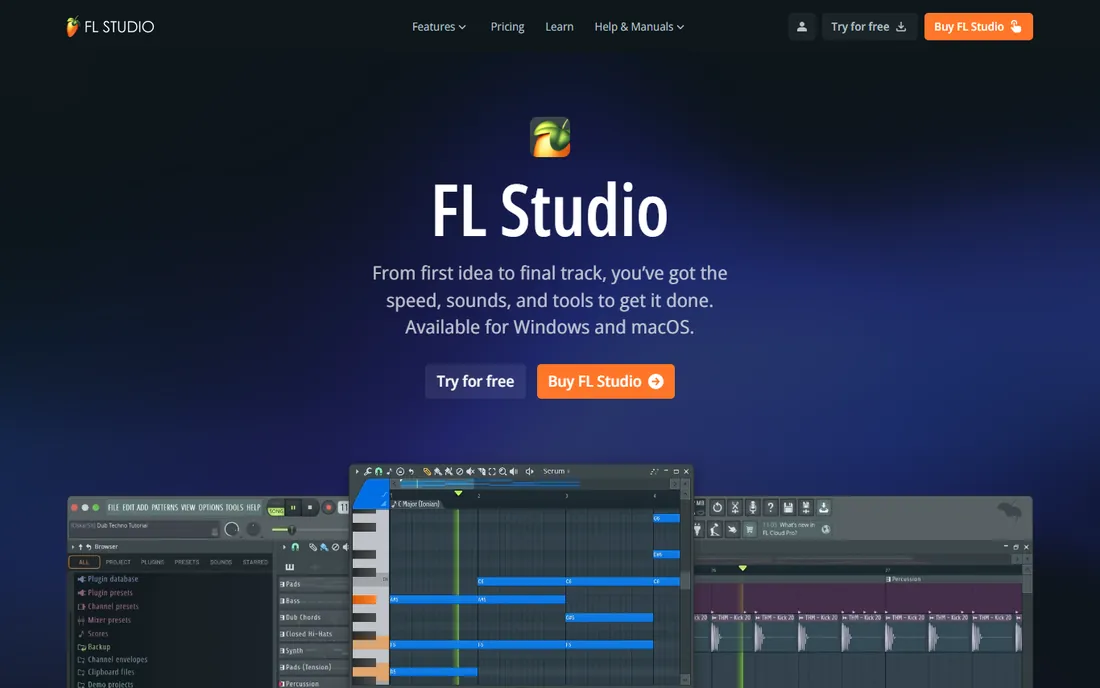Open the Scrum pattern selector dropdown
The height and width of the screenshot is (688, 1100).
click(x=556, y=471)
